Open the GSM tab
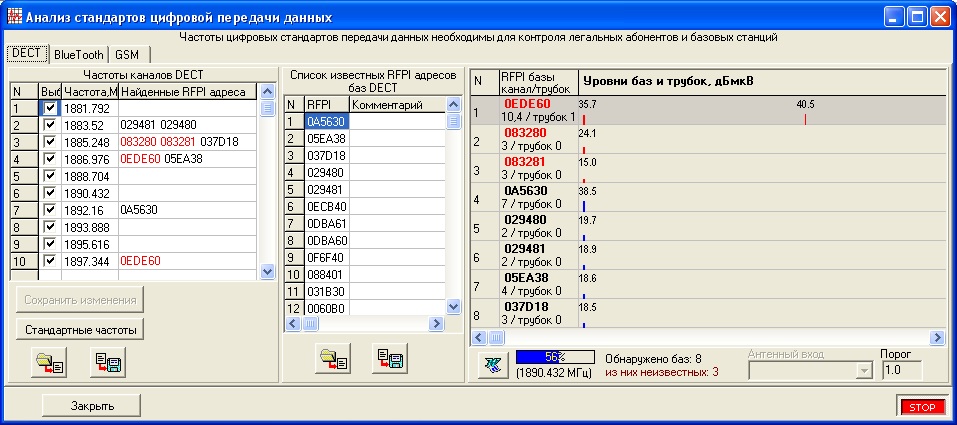The image size is (957, 425). tap(127, 54)
